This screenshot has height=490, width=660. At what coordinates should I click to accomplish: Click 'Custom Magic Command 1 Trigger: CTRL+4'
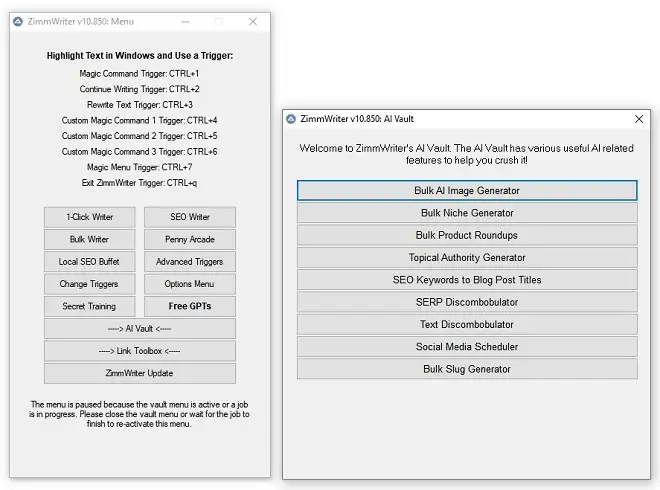coord(139,120)
